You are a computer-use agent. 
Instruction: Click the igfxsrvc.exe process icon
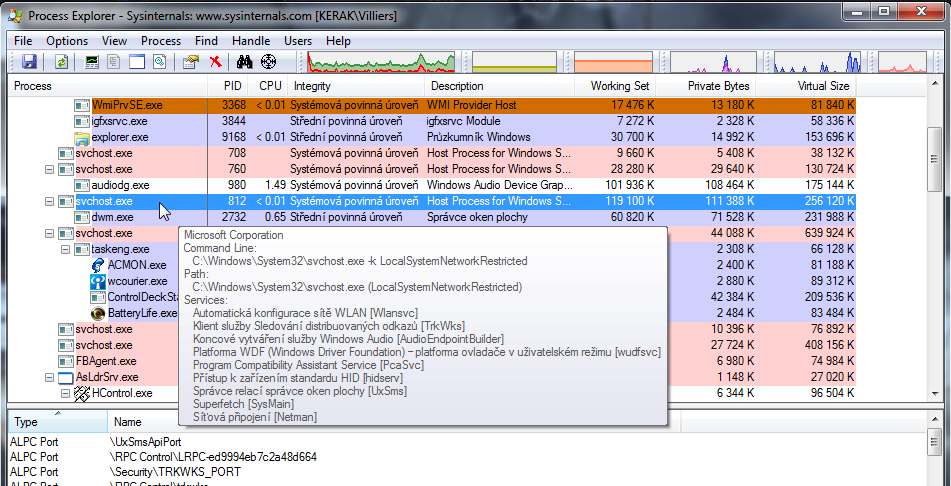coord(82,121)
